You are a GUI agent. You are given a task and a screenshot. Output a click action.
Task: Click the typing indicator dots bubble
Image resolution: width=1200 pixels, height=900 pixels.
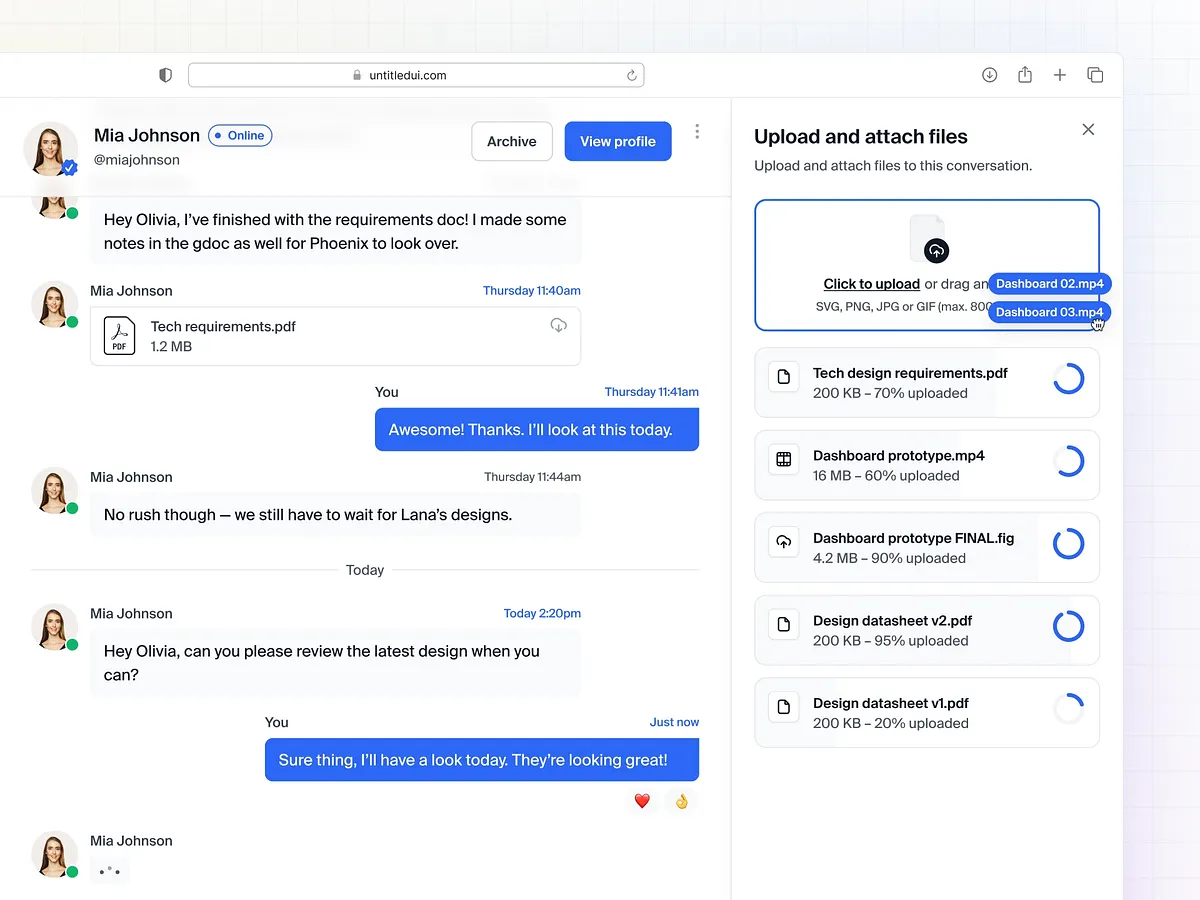110,871
